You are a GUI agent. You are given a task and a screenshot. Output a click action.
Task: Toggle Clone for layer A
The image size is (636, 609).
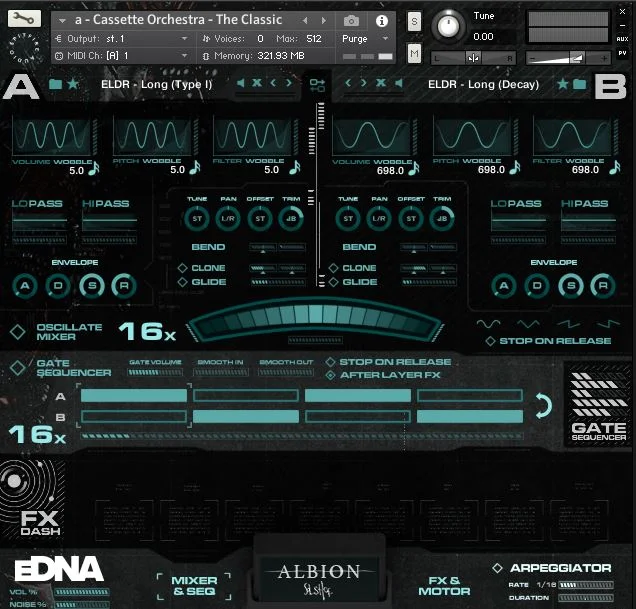(x=183, y=268)
